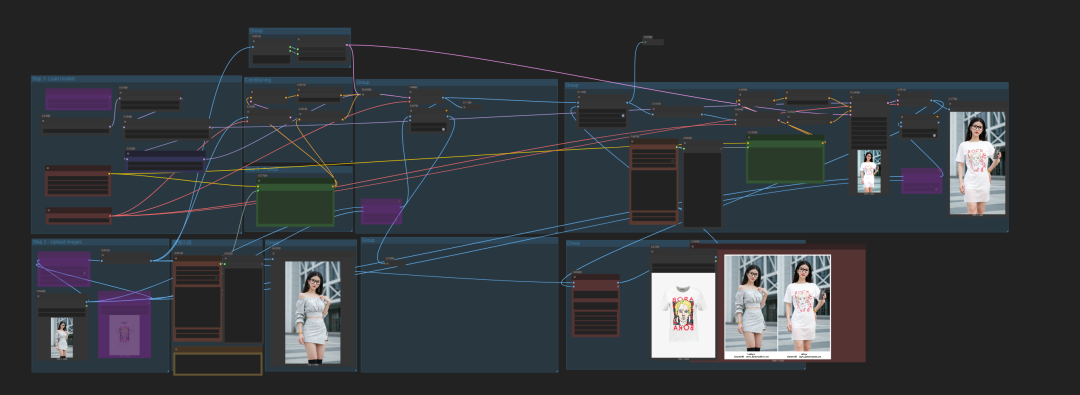
Task: Select the small standalone node above the top-right group
Action: coord(653,41)
